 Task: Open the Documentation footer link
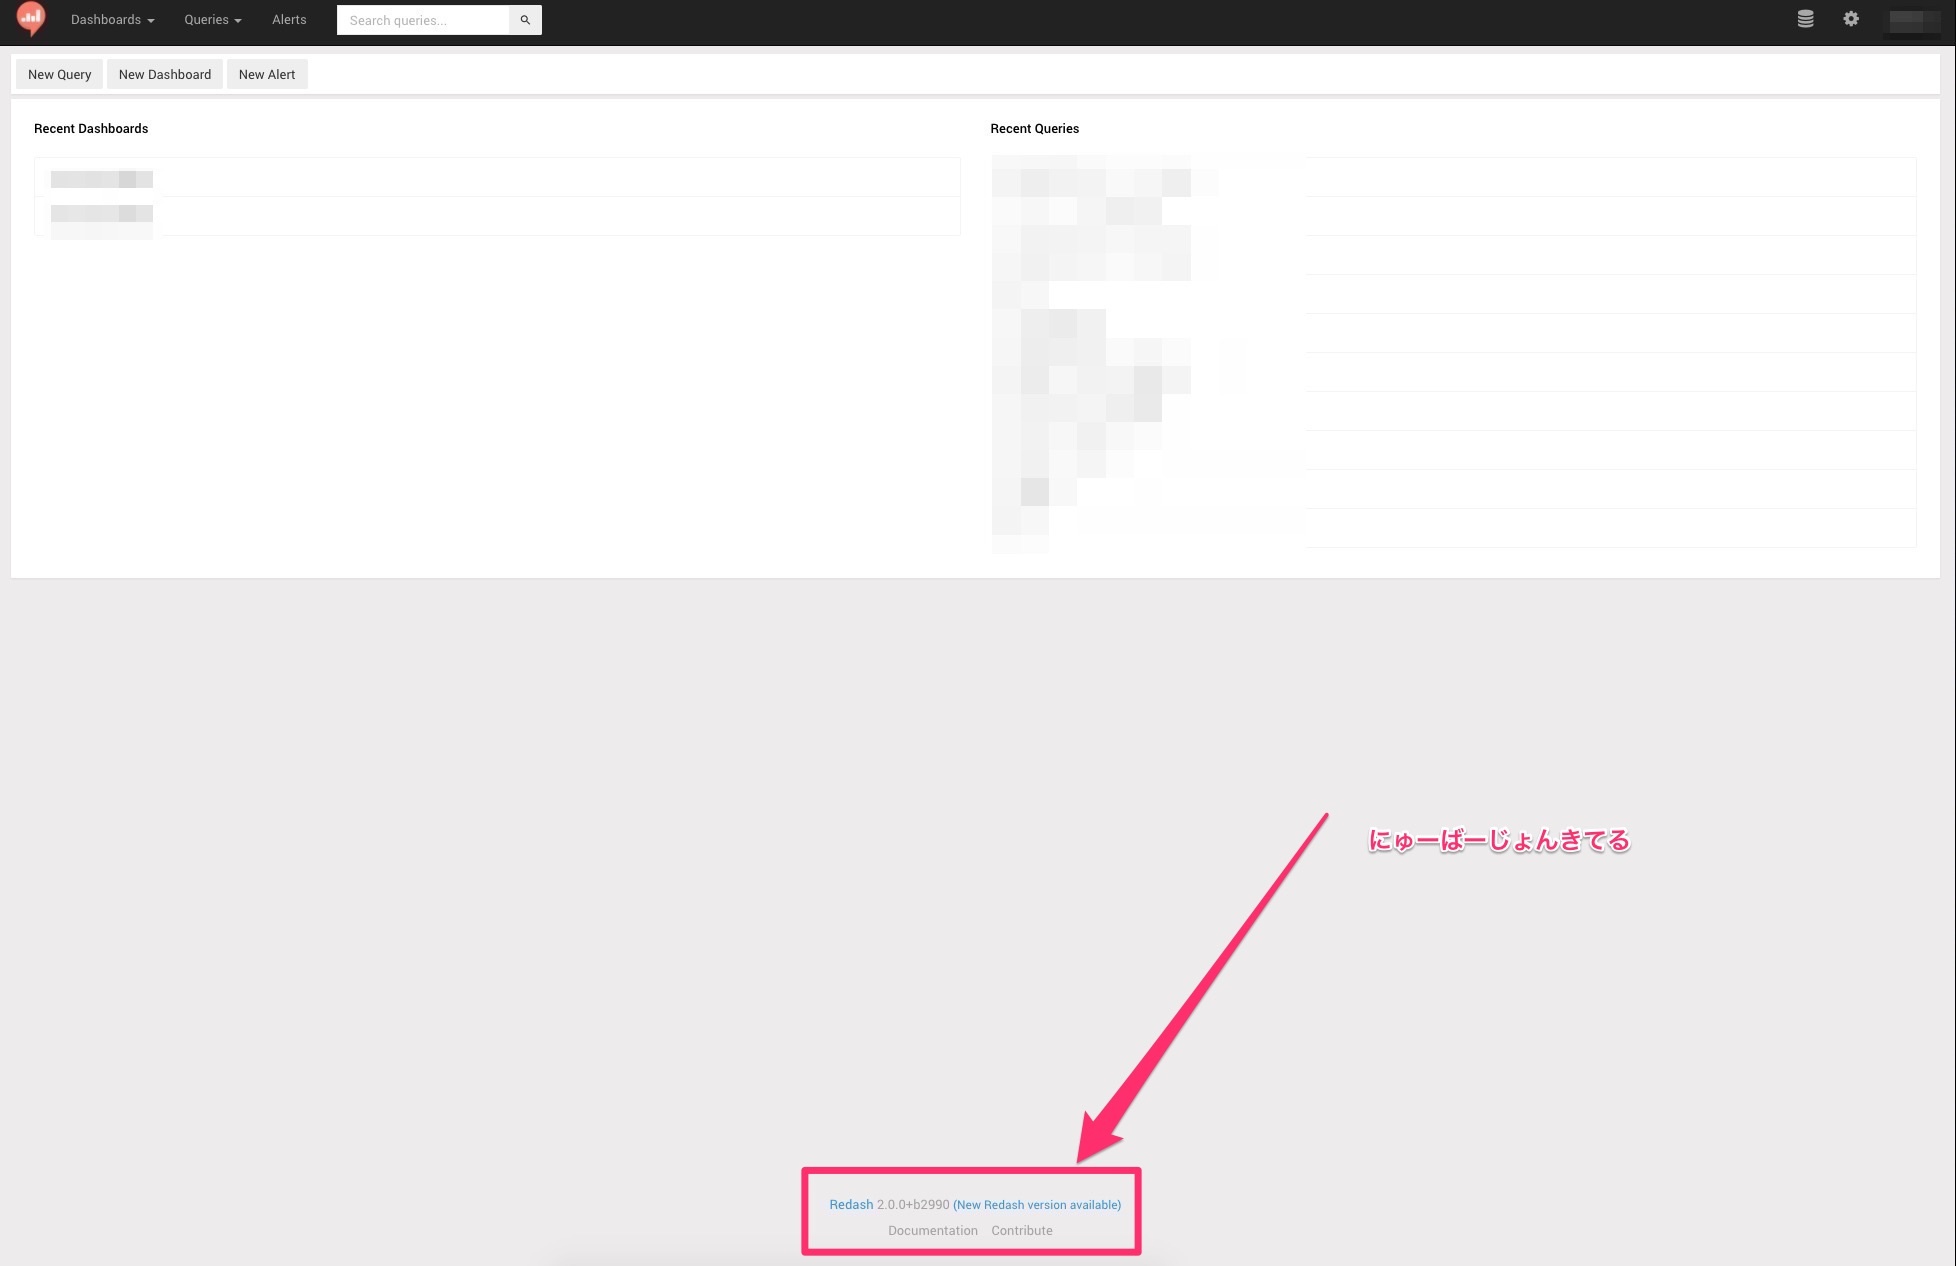pyautogui.click(x=932, y=1230)
